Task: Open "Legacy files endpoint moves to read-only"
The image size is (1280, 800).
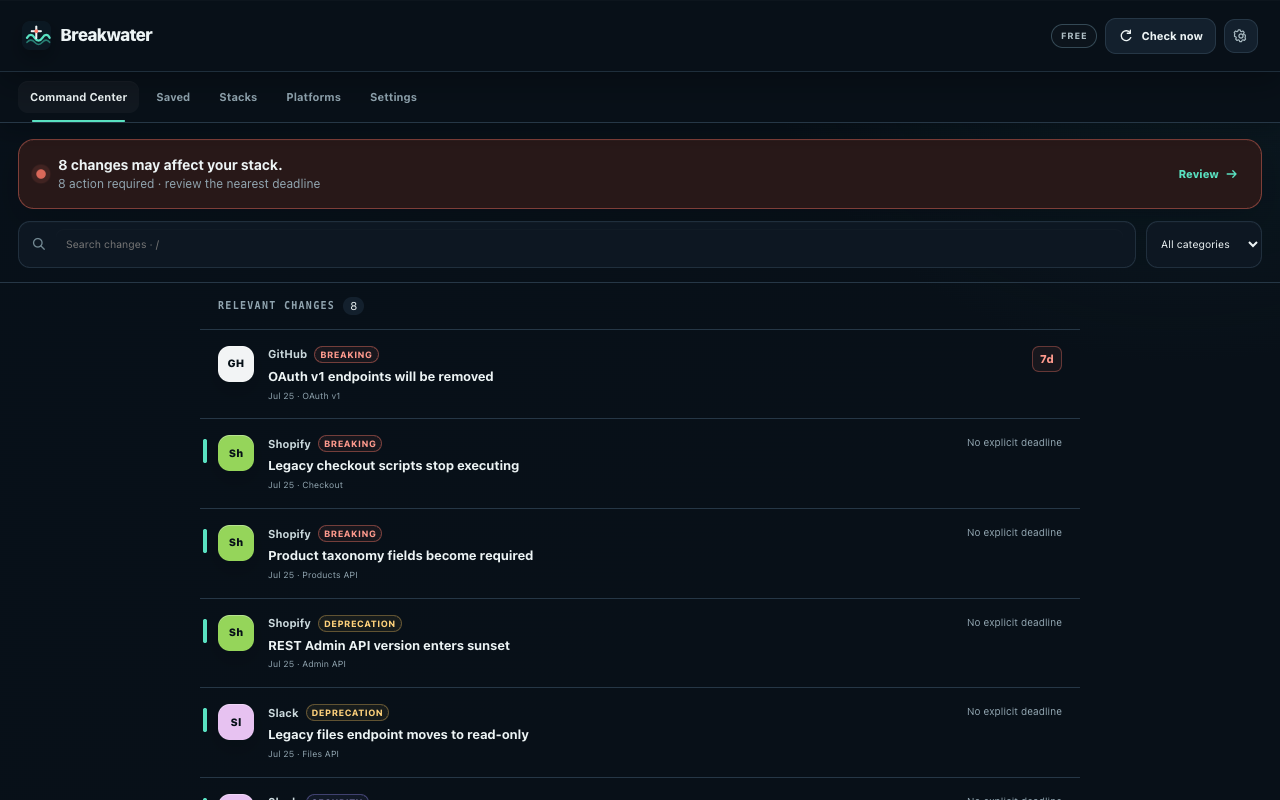Action: (398, 735)
